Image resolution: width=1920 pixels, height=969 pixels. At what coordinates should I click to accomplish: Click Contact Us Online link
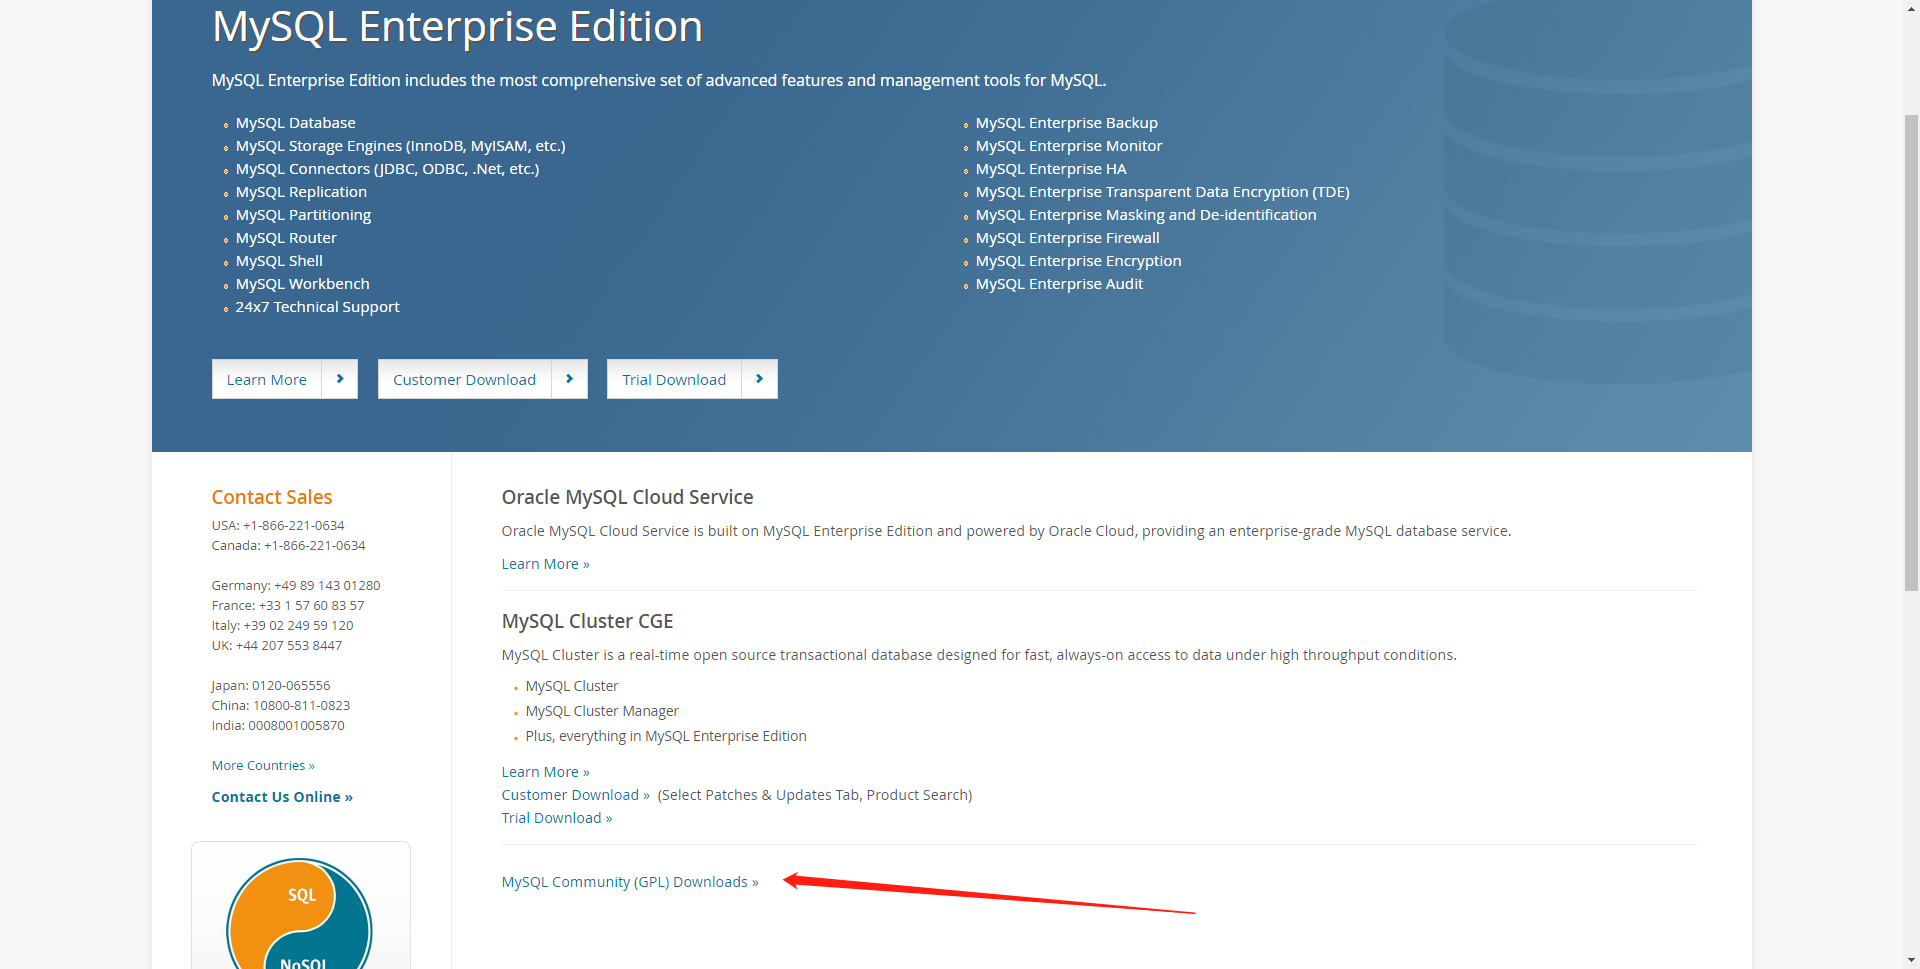pyautogui.click(x=282, y=797)
